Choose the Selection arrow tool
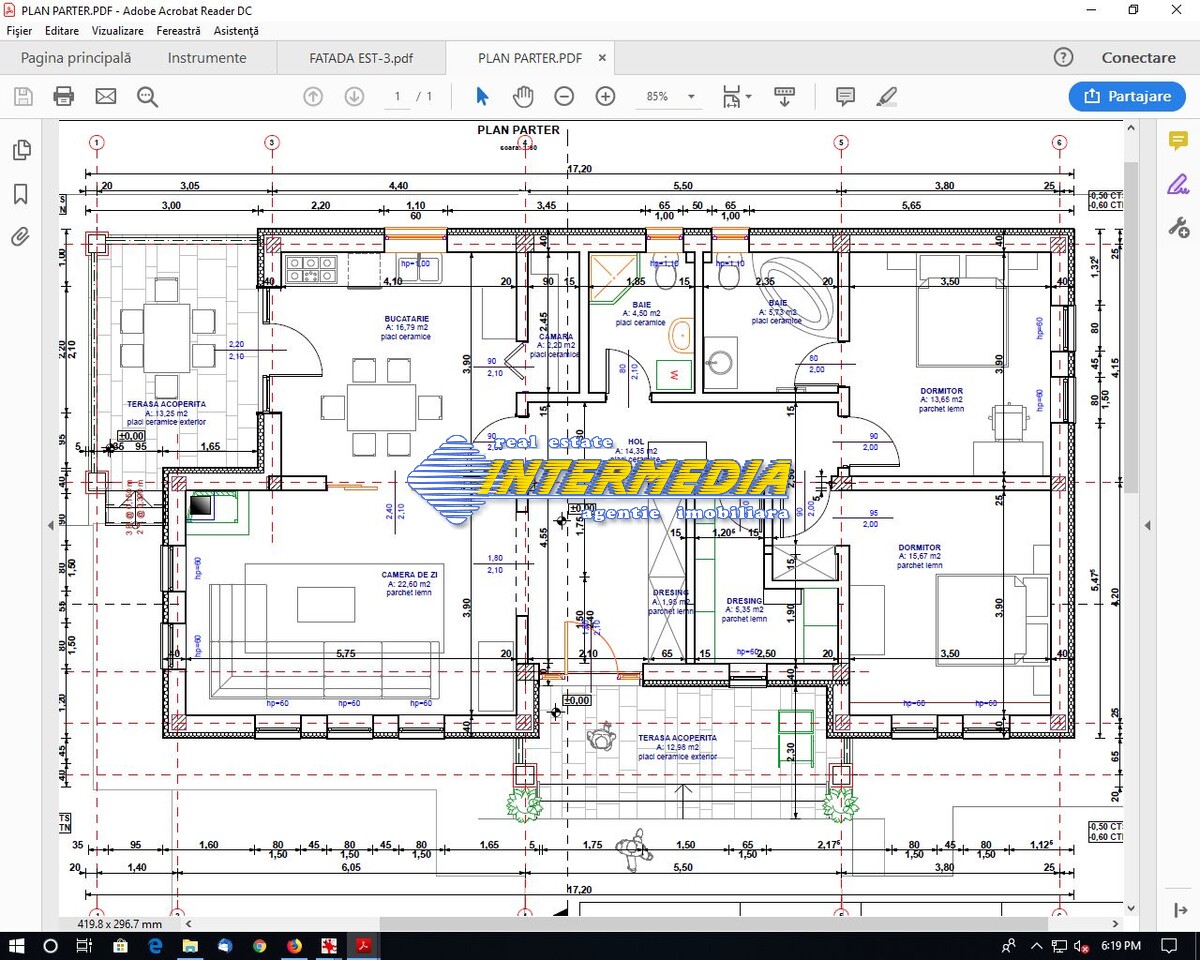1200x960 pixels. [482, 96]
